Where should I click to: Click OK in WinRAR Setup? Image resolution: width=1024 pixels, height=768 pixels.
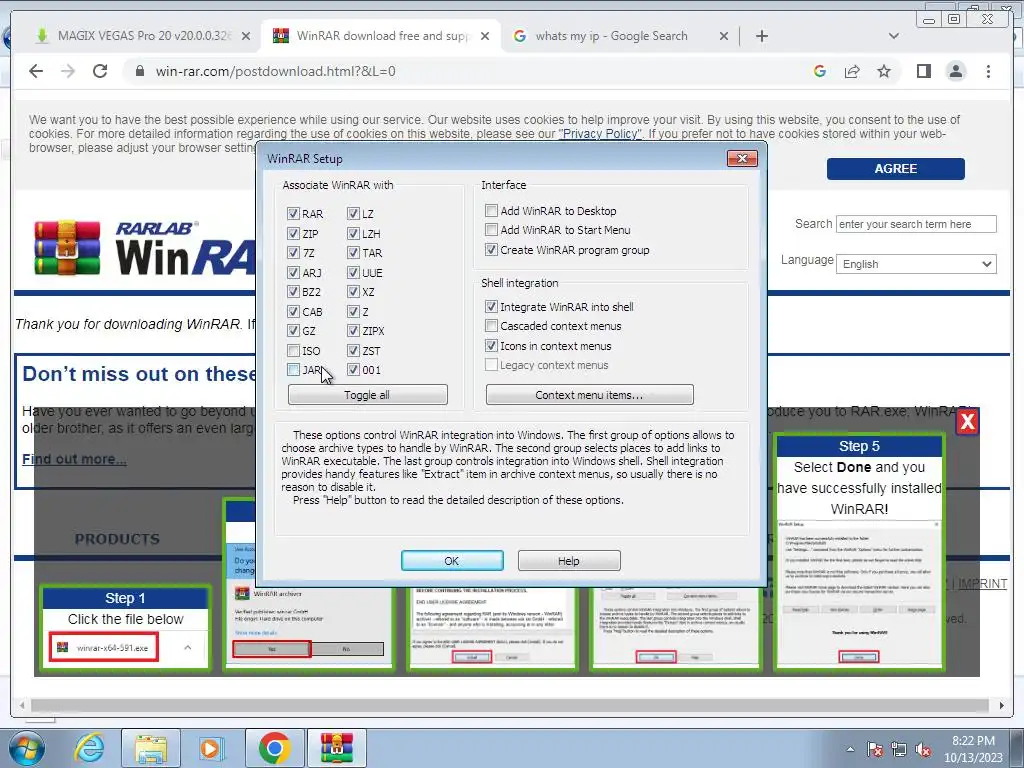click(x=452, y=560)
